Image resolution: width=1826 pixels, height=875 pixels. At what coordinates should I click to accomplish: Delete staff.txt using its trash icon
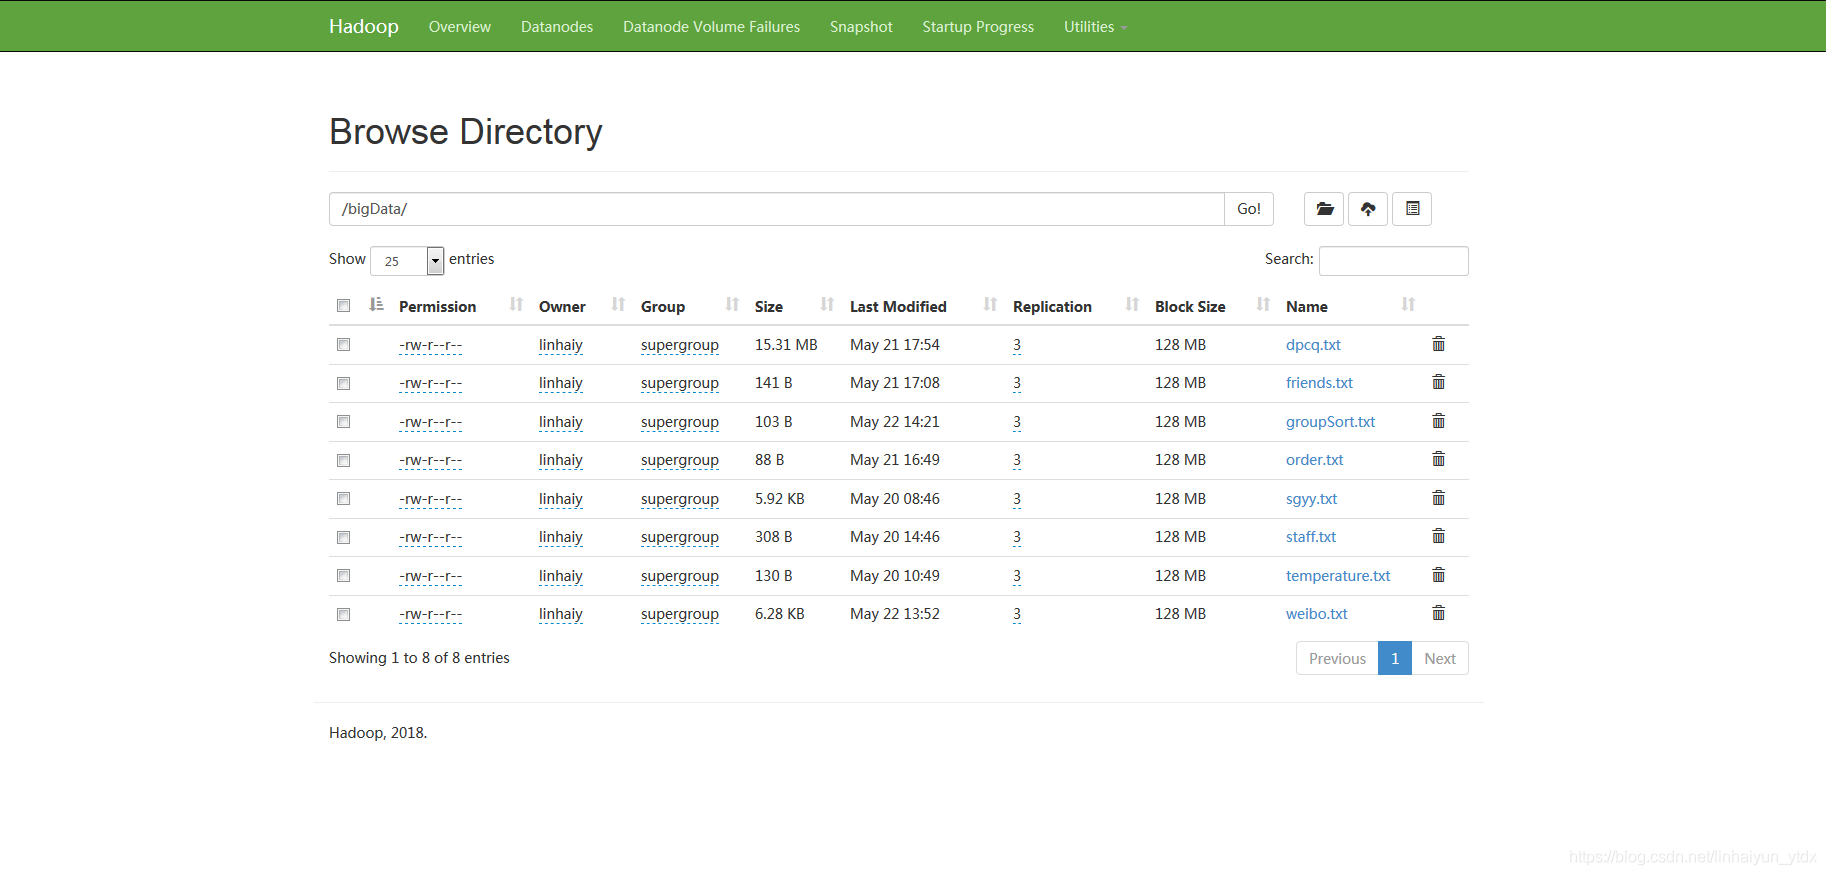(x=1438, y=536)
